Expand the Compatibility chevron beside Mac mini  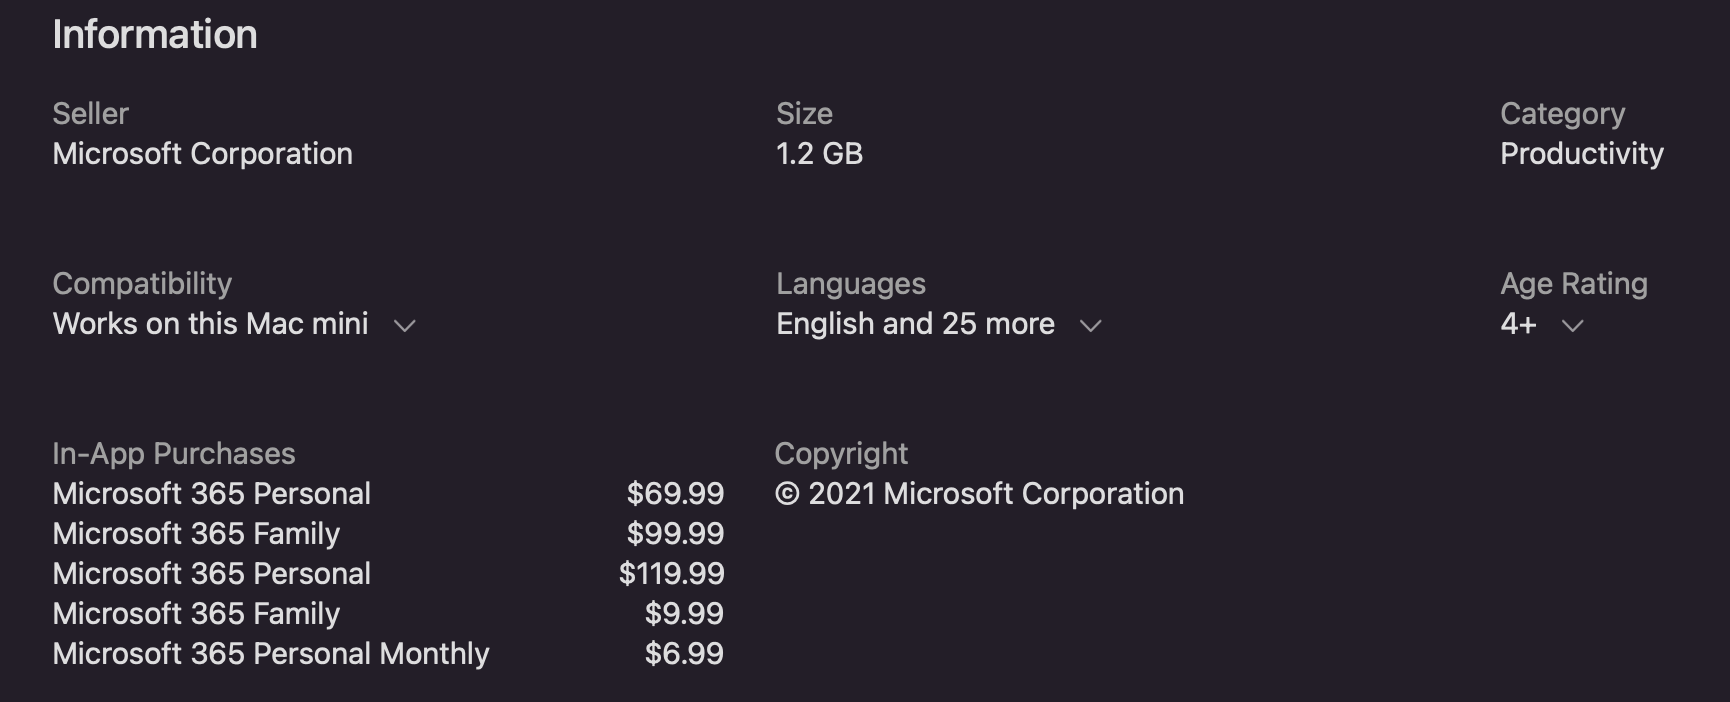(404, 326)
